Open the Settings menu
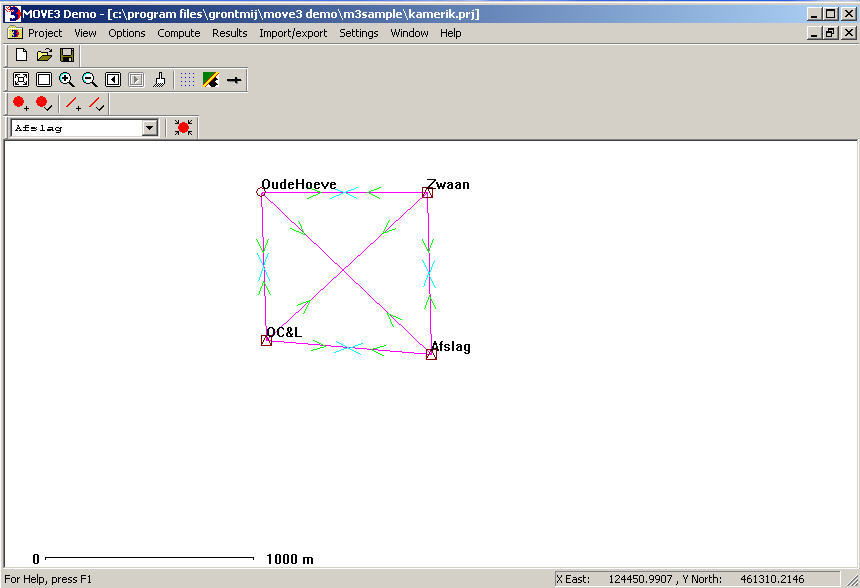 click(x=359, y=33)
